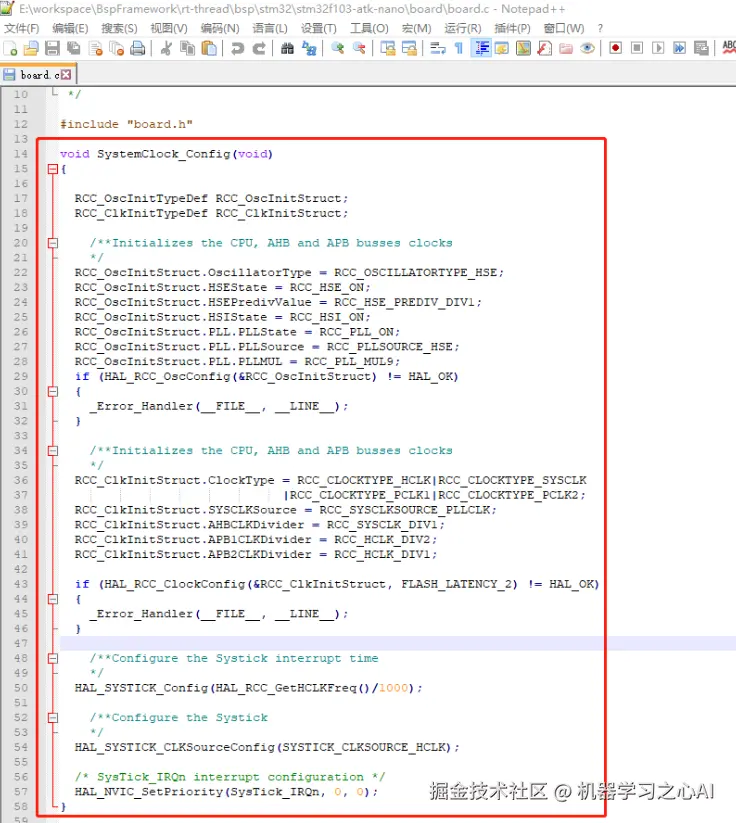Open the 运行(R) menu
736x823 pixels.
[x=462, y=28]
